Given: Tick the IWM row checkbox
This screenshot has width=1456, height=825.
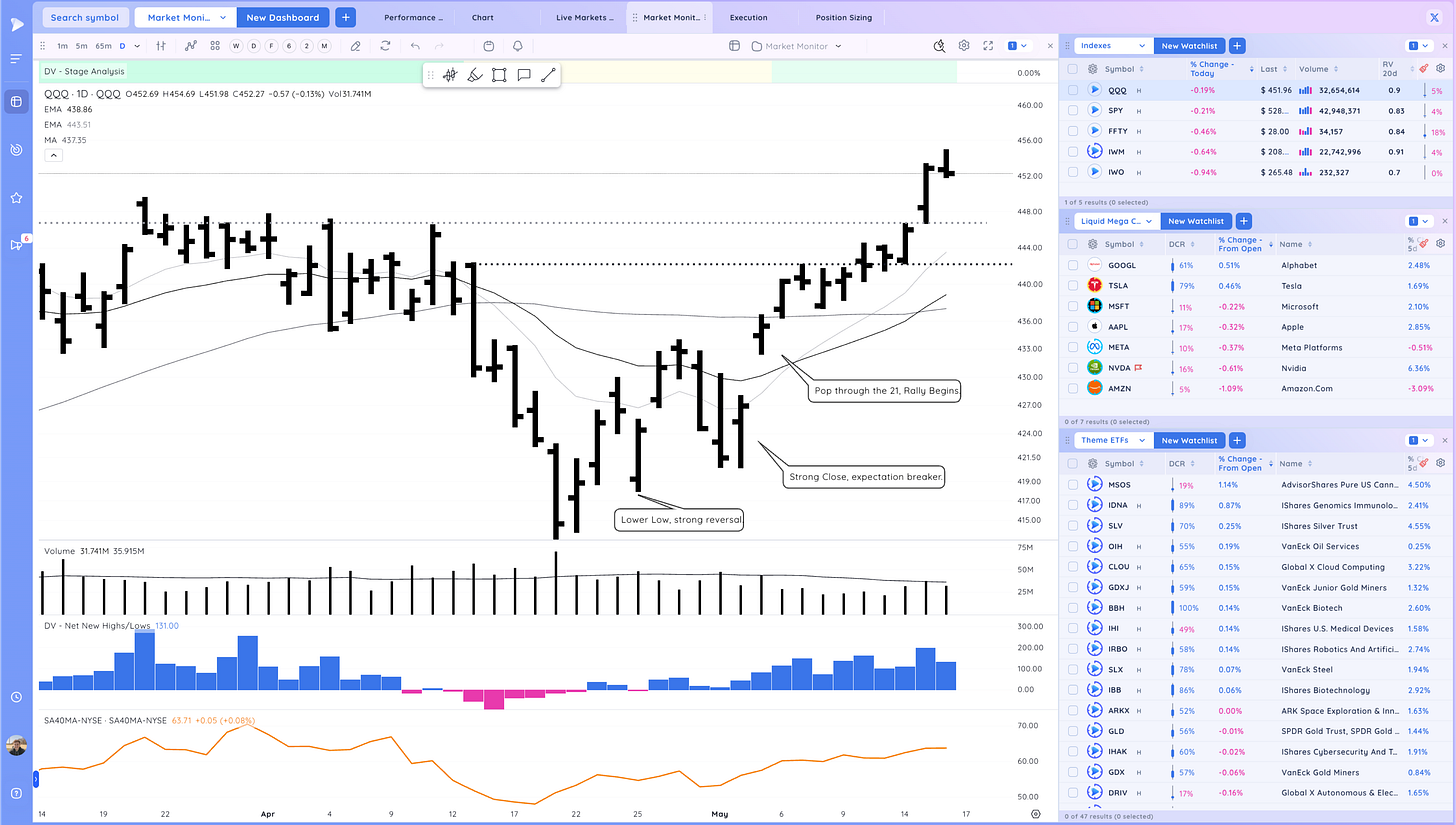Looking at the screenshot, I should click(1072, 151).
